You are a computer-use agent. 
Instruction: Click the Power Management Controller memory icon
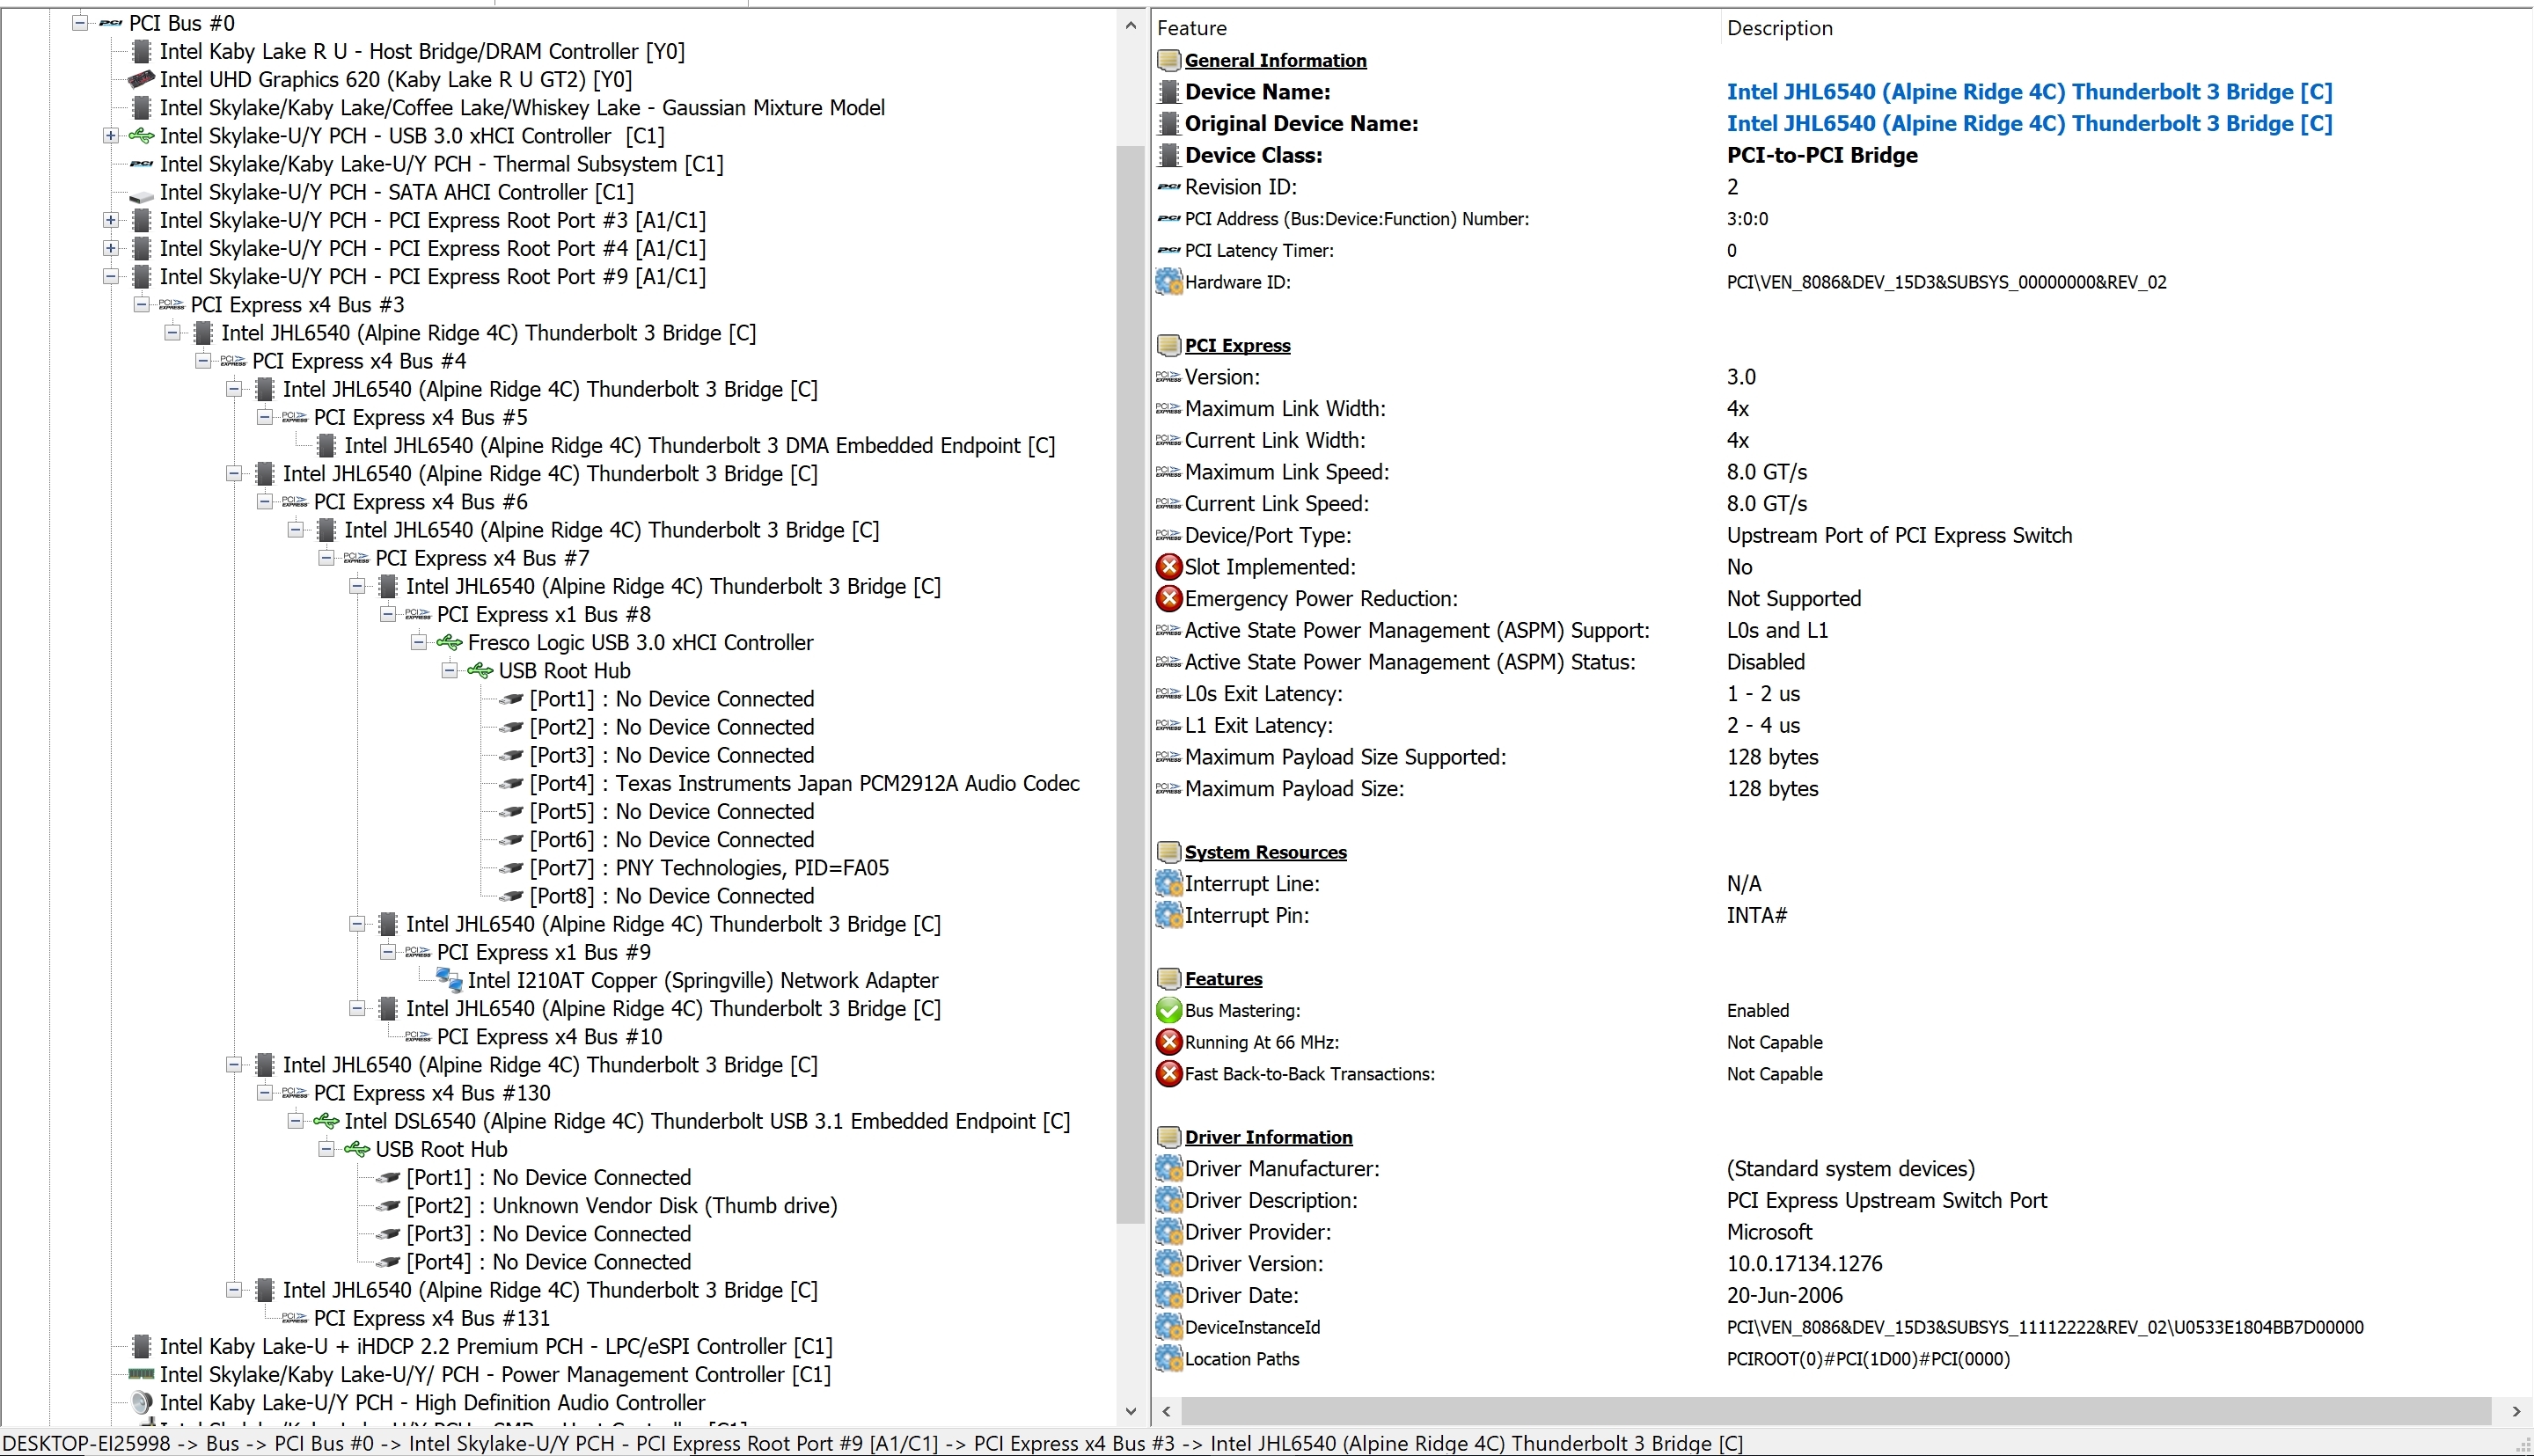pos(141,1374)
